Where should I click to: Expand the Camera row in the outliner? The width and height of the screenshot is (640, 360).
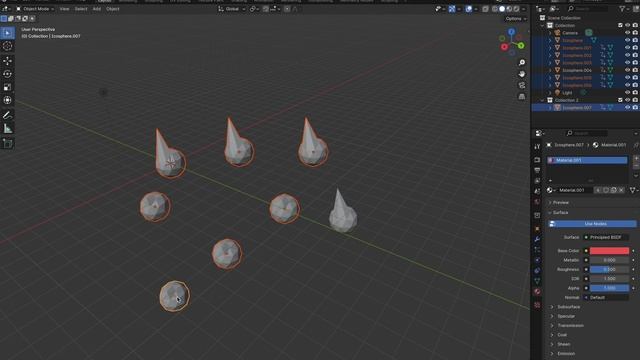click(x=550, y=33)
